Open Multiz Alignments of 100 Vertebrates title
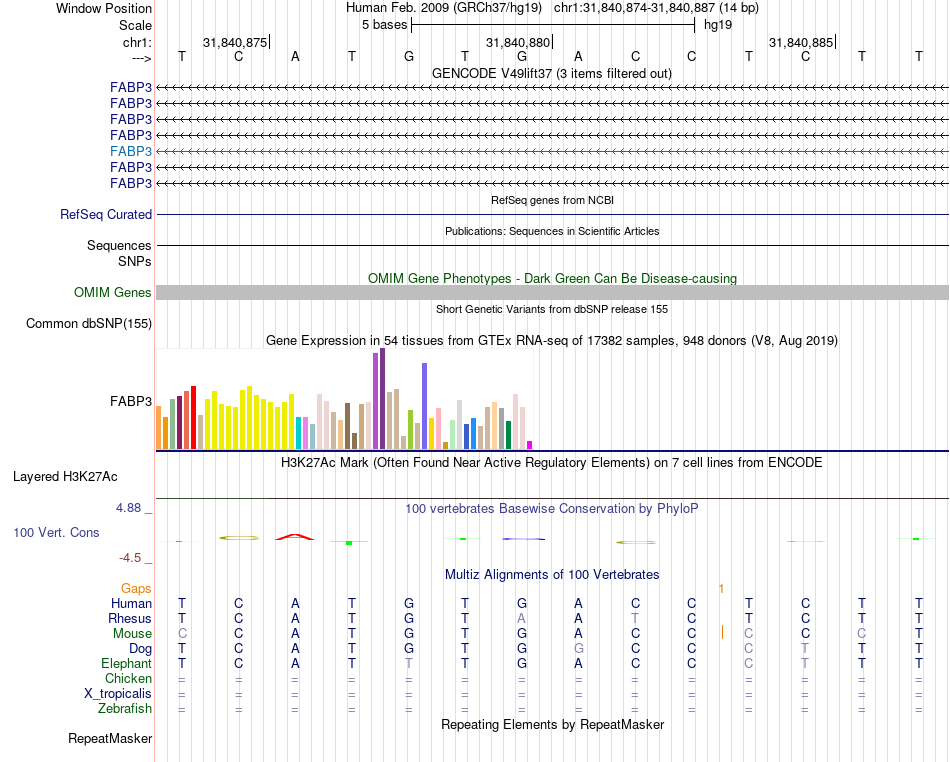Screen dimensions: 950x762 552,574
